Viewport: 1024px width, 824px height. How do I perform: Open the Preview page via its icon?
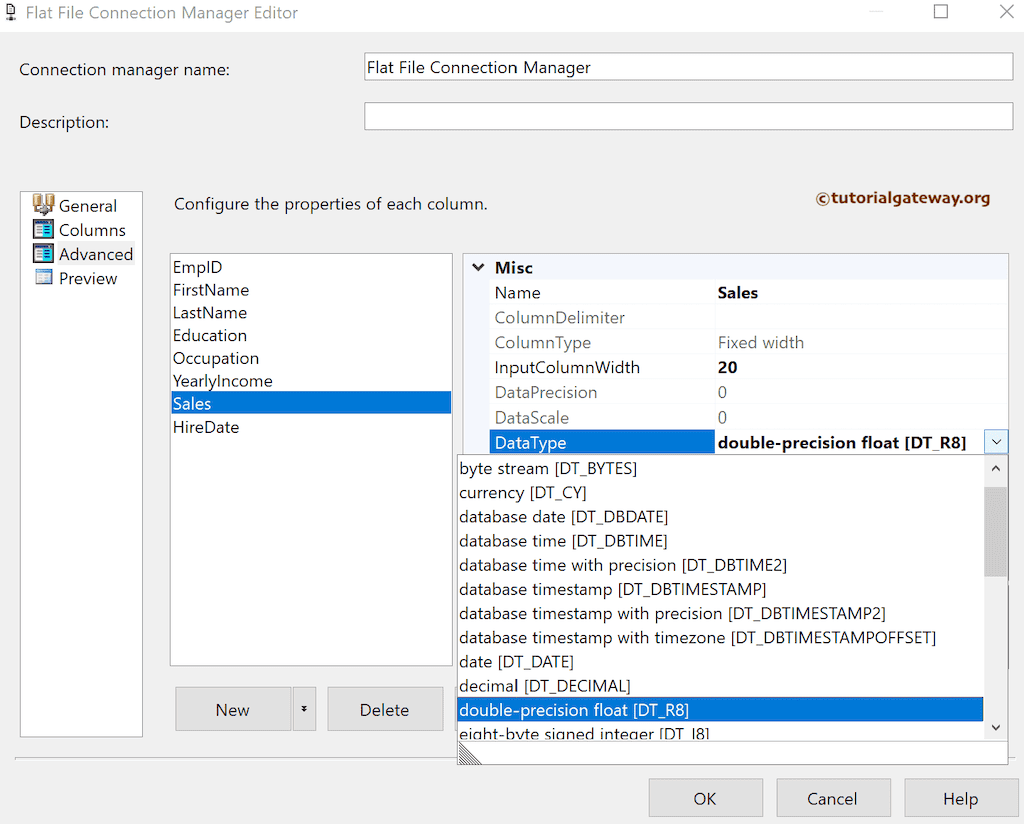[x=45, y=278]
